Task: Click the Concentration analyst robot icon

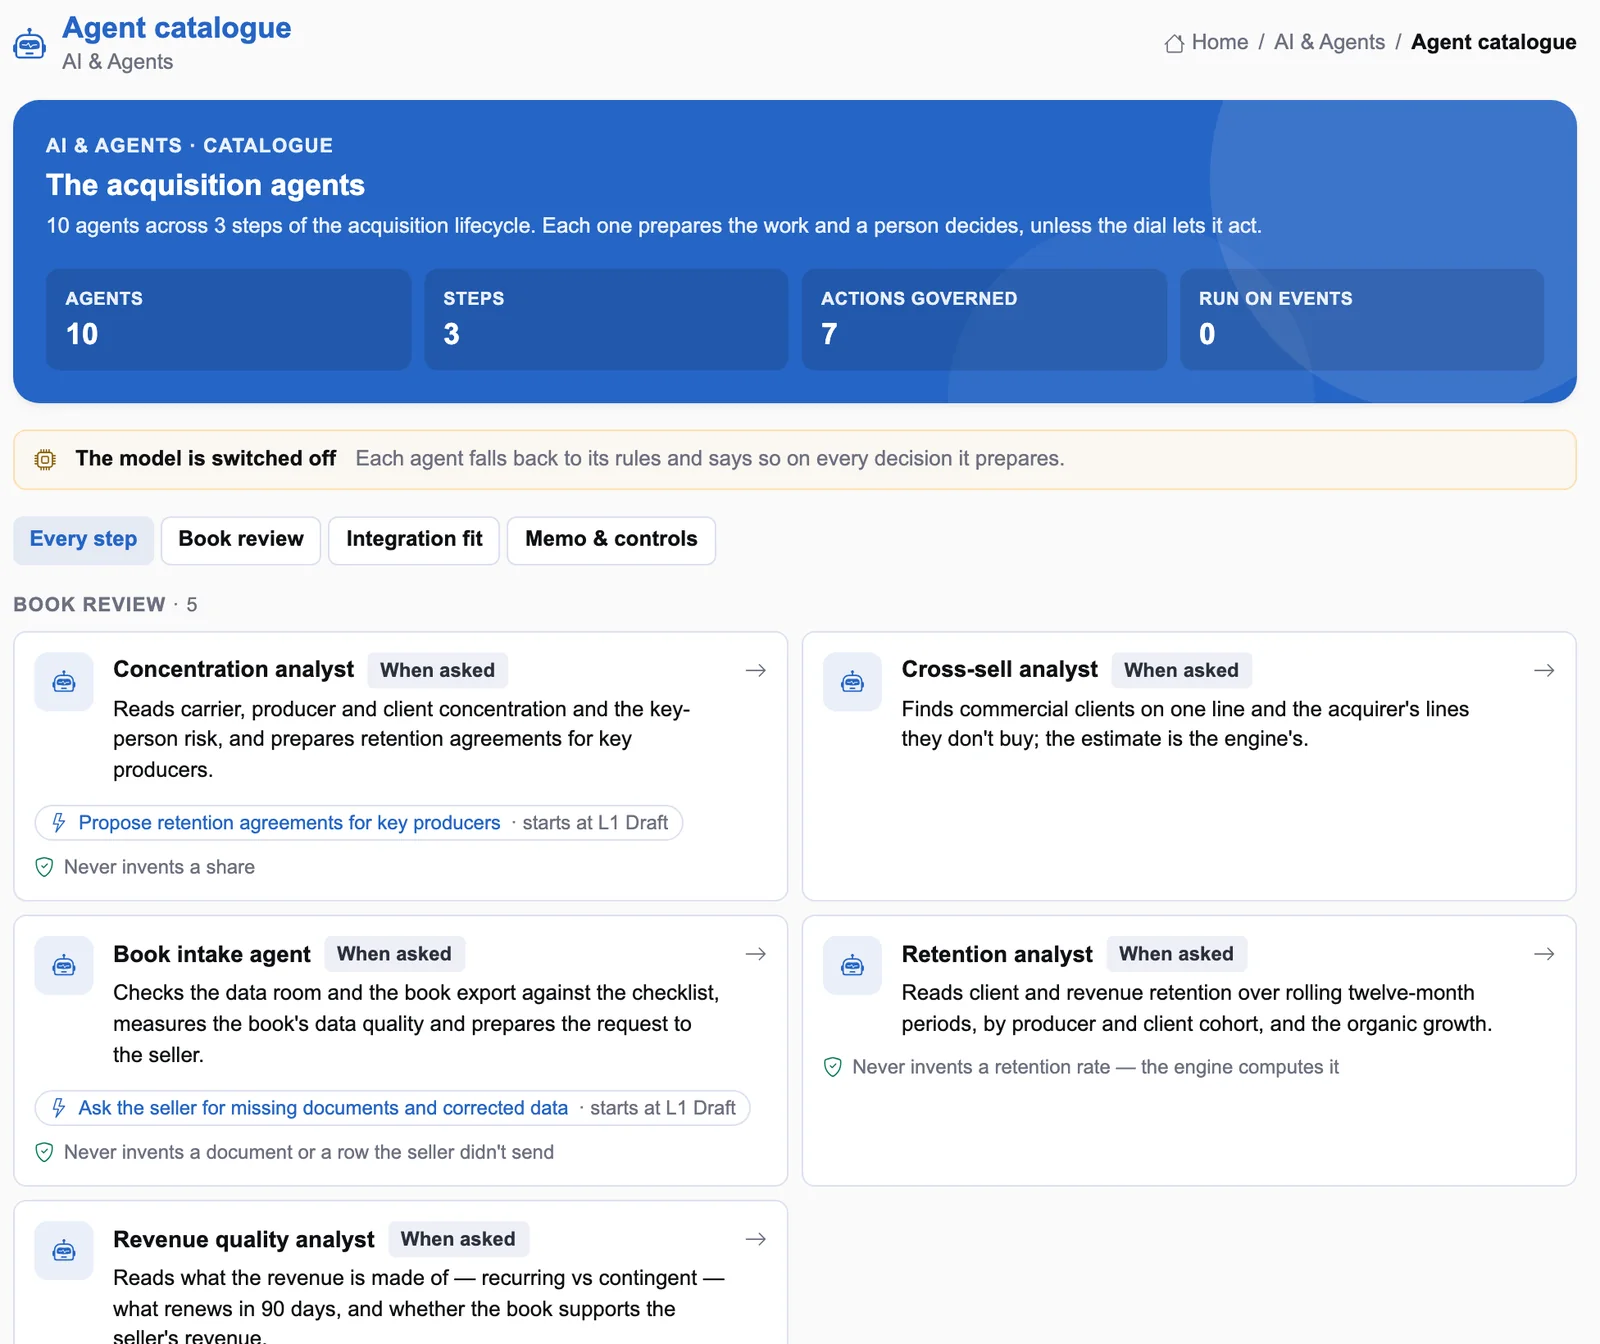Action: click(x=64, y=682)
